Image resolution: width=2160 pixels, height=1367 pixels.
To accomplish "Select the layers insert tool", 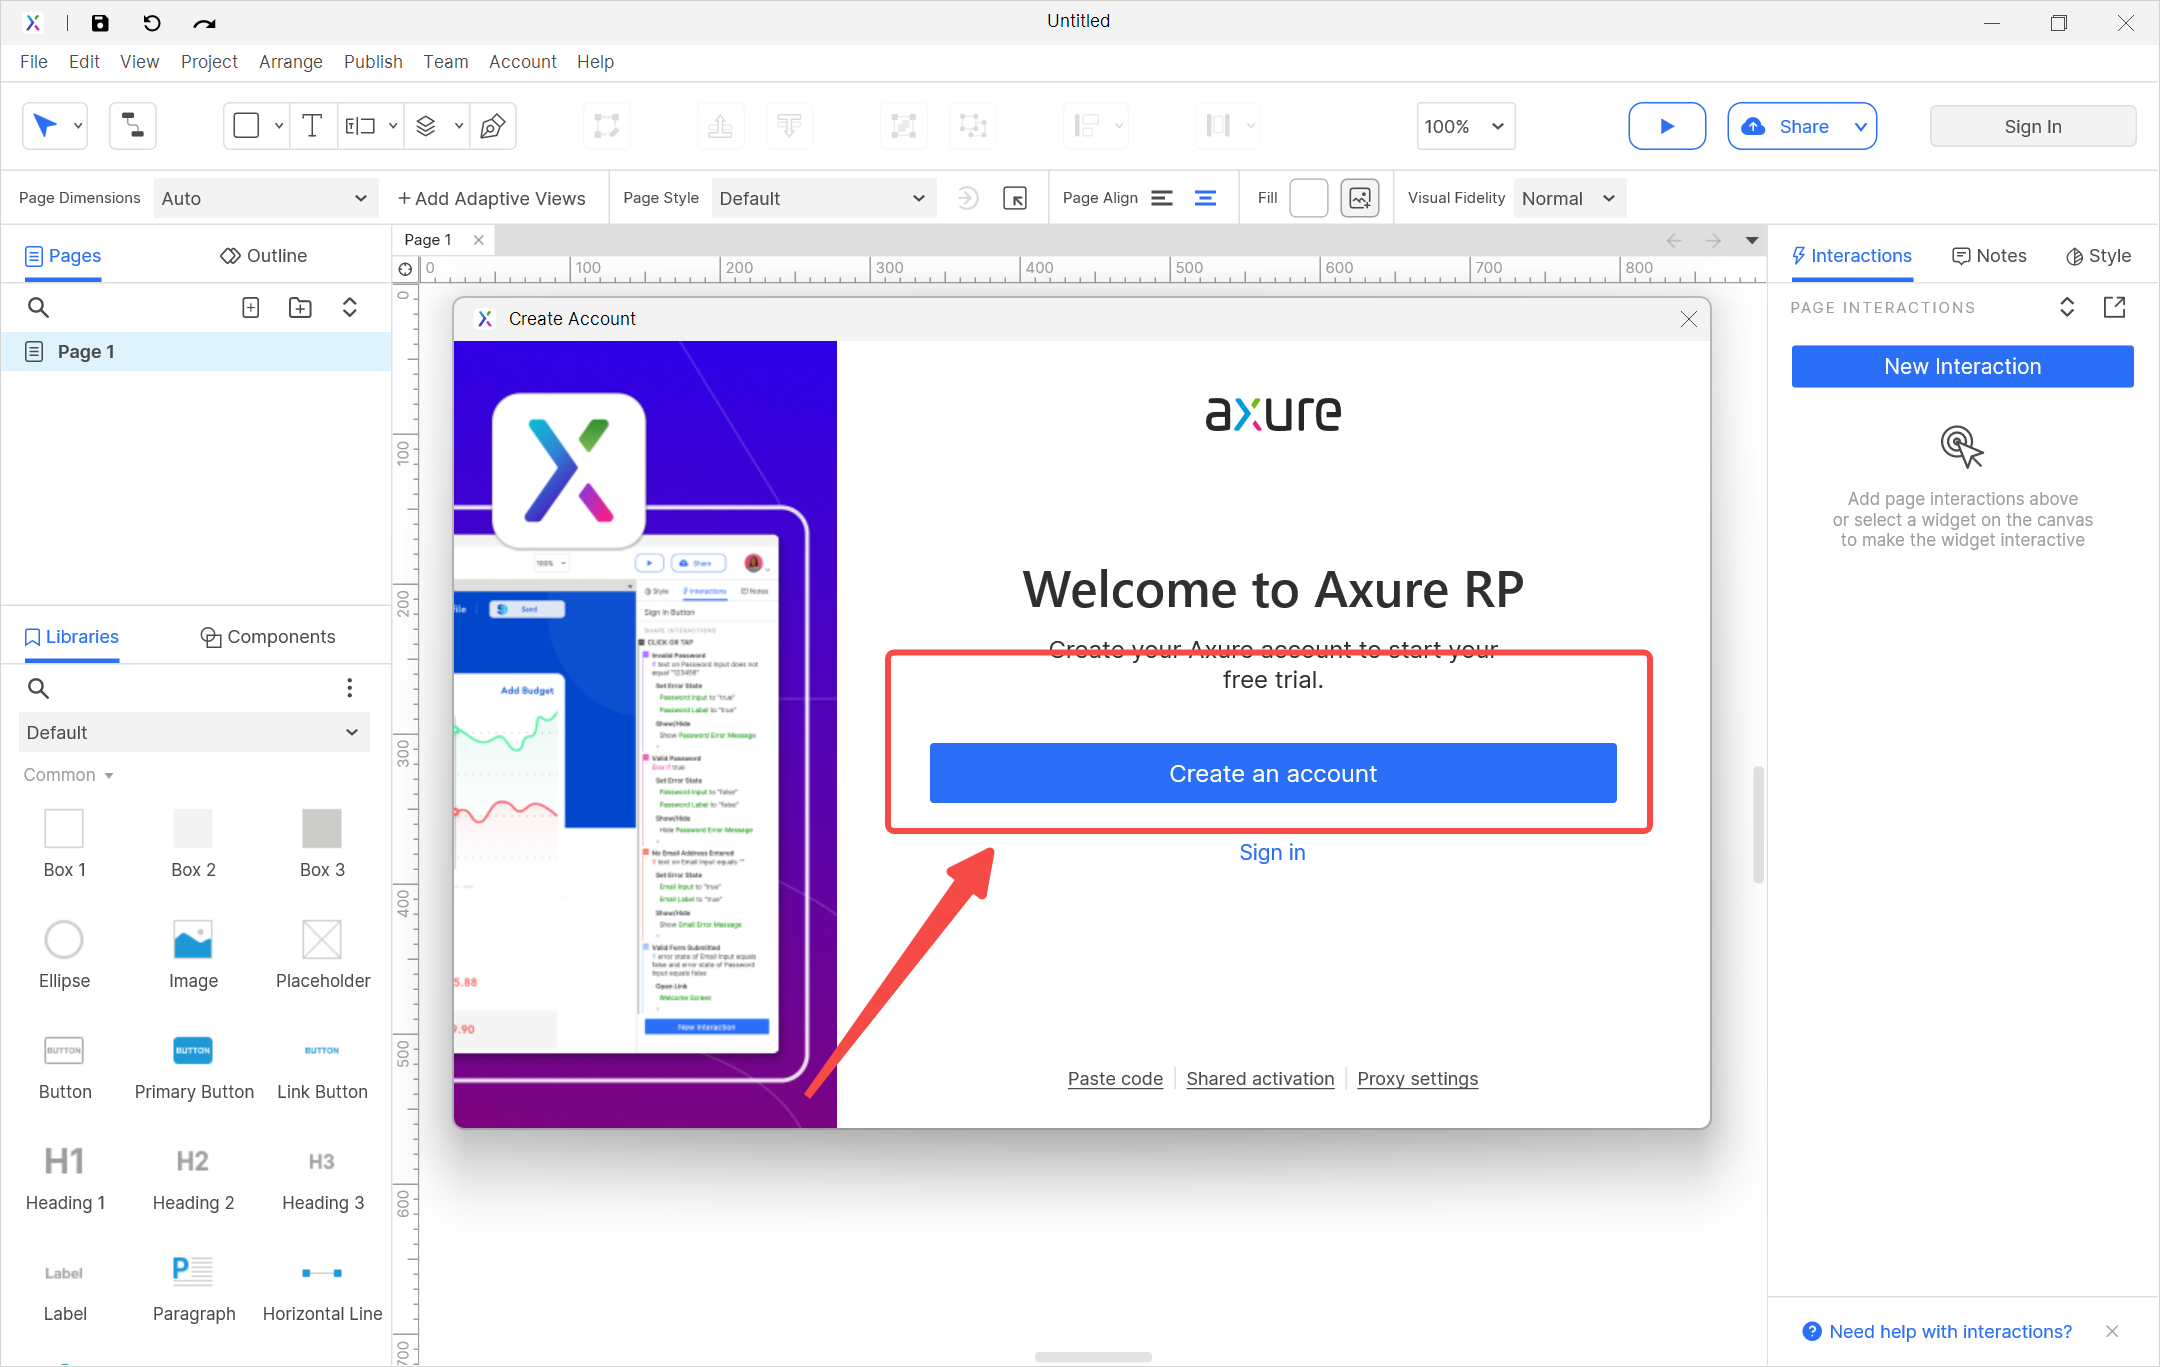I will coord(426,126).
